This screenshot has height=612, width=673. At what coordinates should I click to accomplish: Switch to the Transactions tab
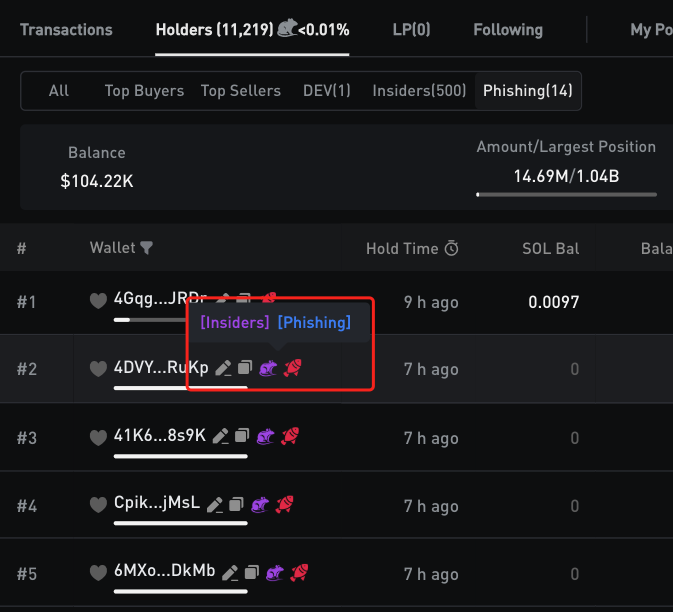(x=66, y=30)
